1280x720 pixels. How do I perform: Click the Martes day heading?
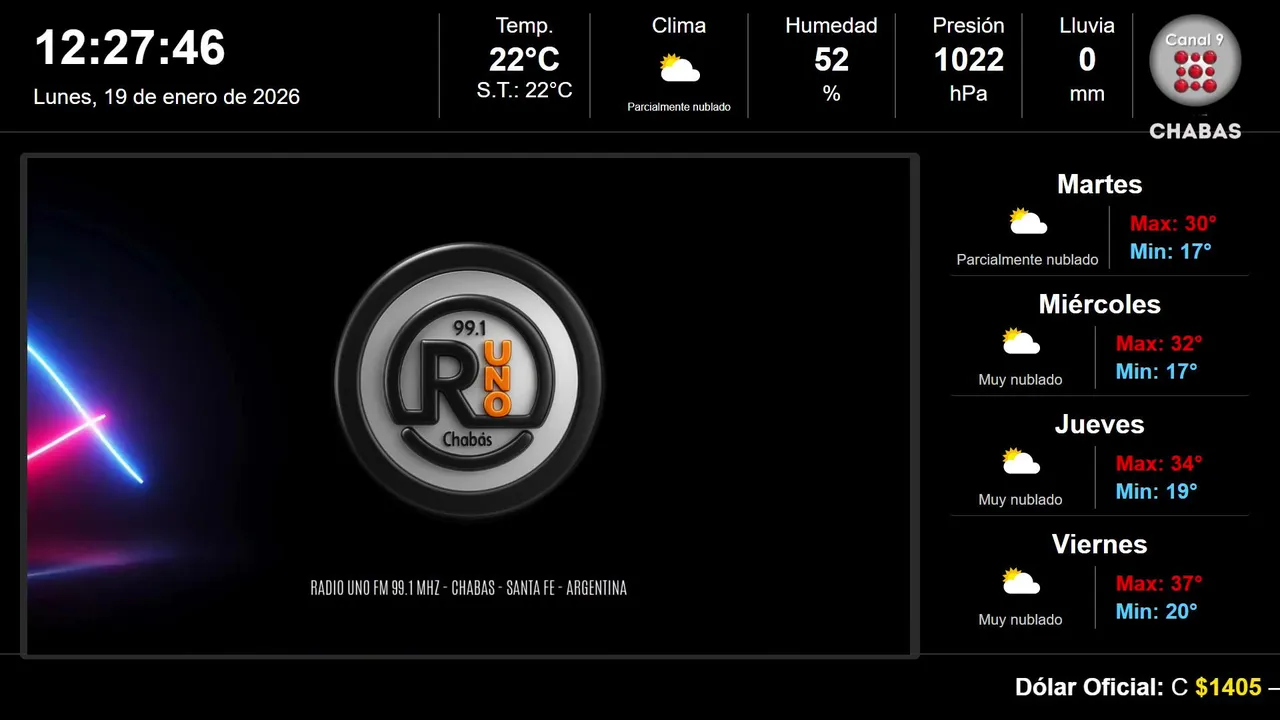point(1099,184)
